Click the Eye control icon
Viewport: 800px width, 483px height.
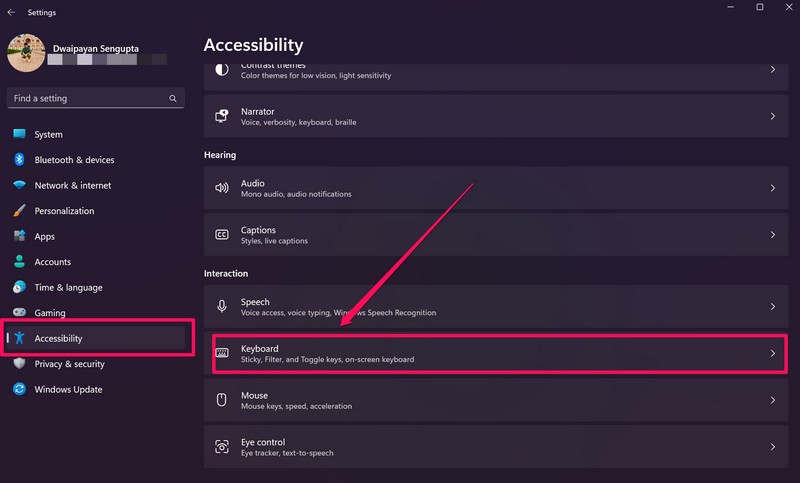tap(222, 447)
